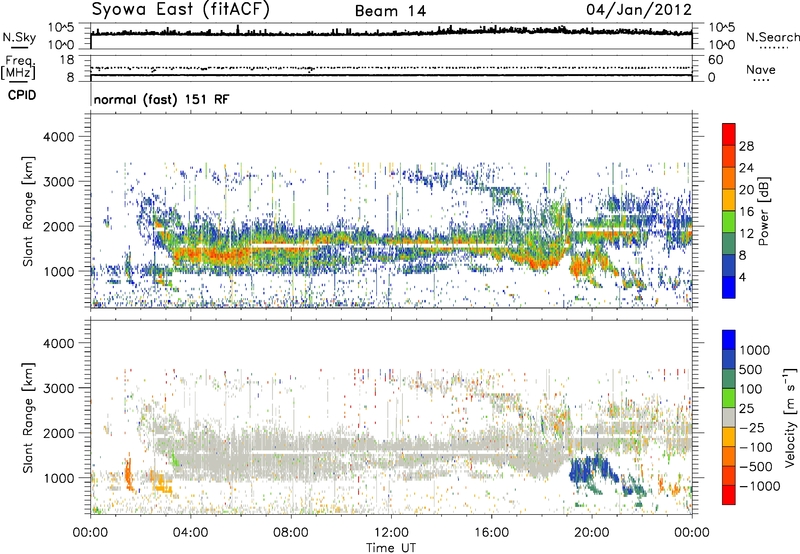Click the date '04/Jan/2012'
800x554 pixels.
pos(639,10)
